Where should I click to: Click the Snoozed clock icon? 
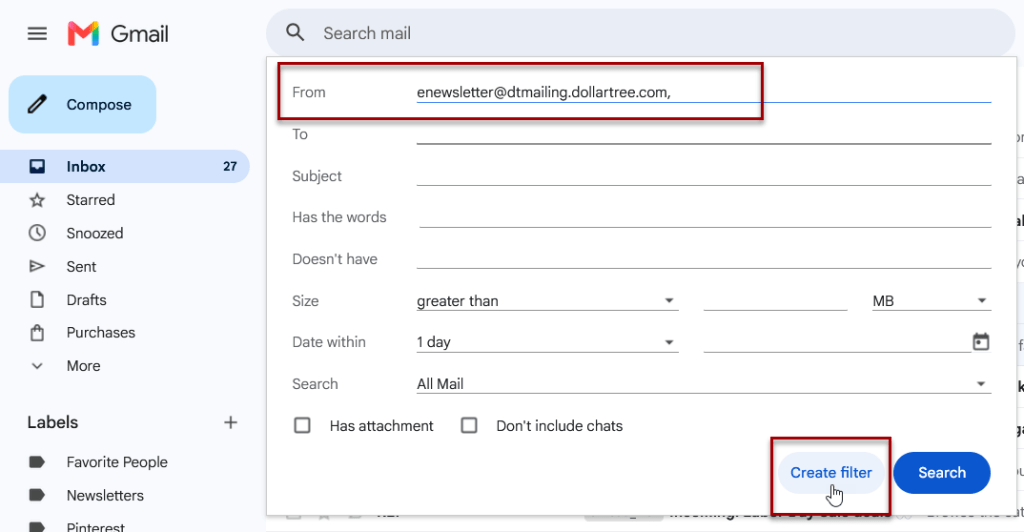(37, 233)
